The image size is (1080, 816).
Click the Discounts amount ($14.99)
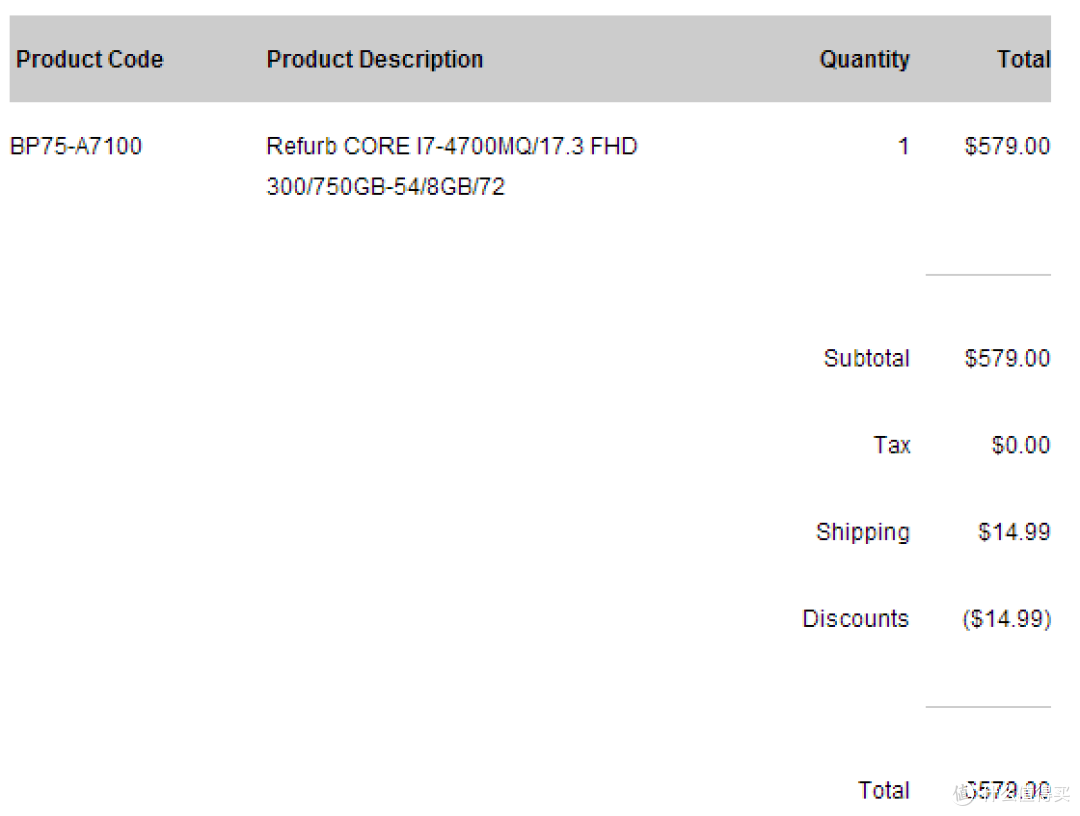point(1006,619)
